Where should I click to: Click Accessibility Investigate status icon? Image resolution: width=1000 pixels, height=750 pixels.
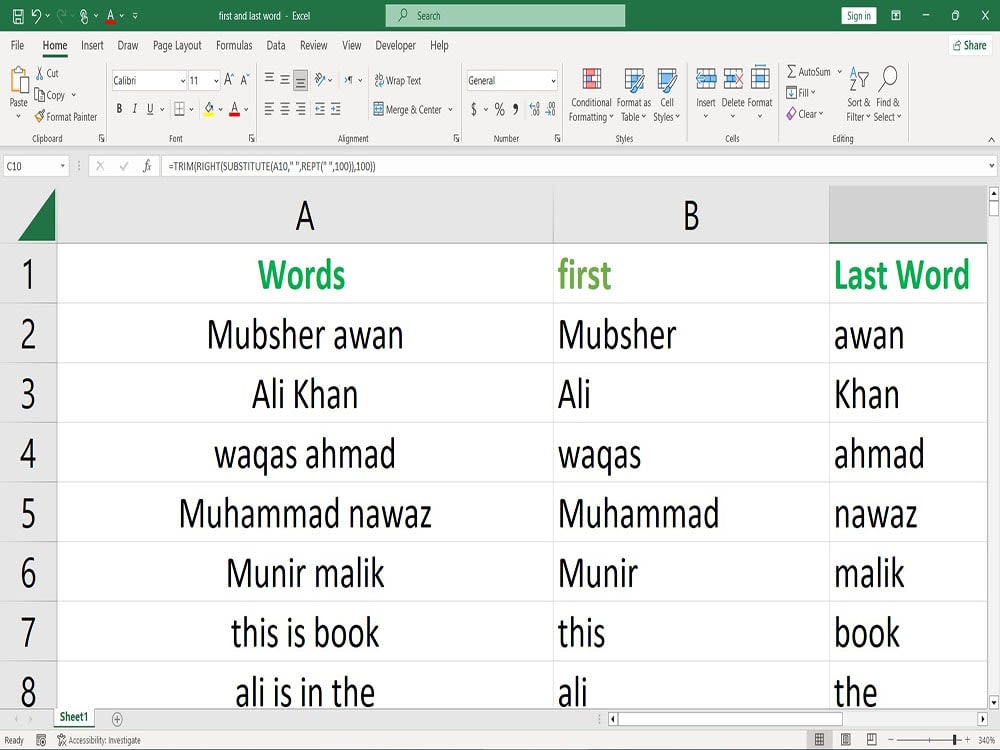pyautogui.click(x=62, y=740)
